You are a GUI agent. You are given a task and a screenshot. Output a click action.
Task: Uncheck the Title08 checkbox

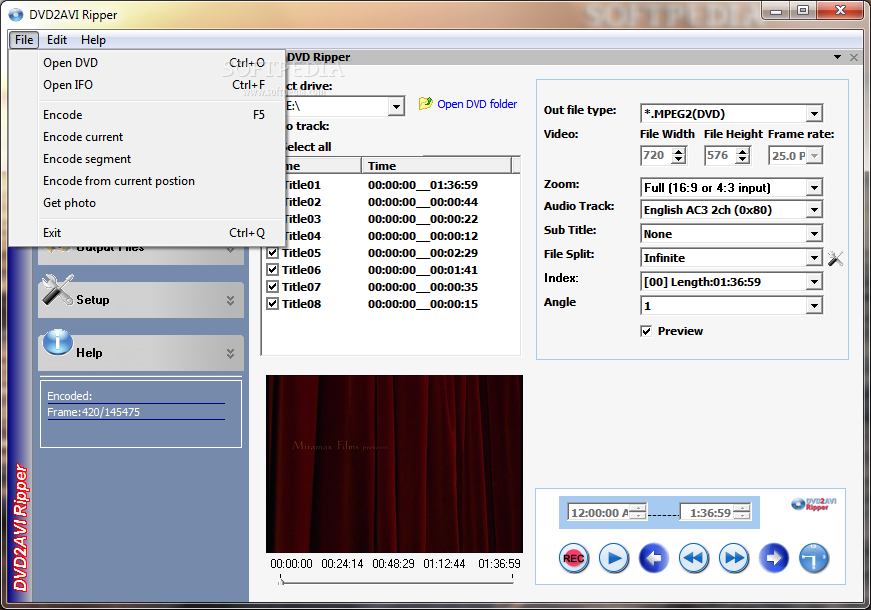click(272, 303)
